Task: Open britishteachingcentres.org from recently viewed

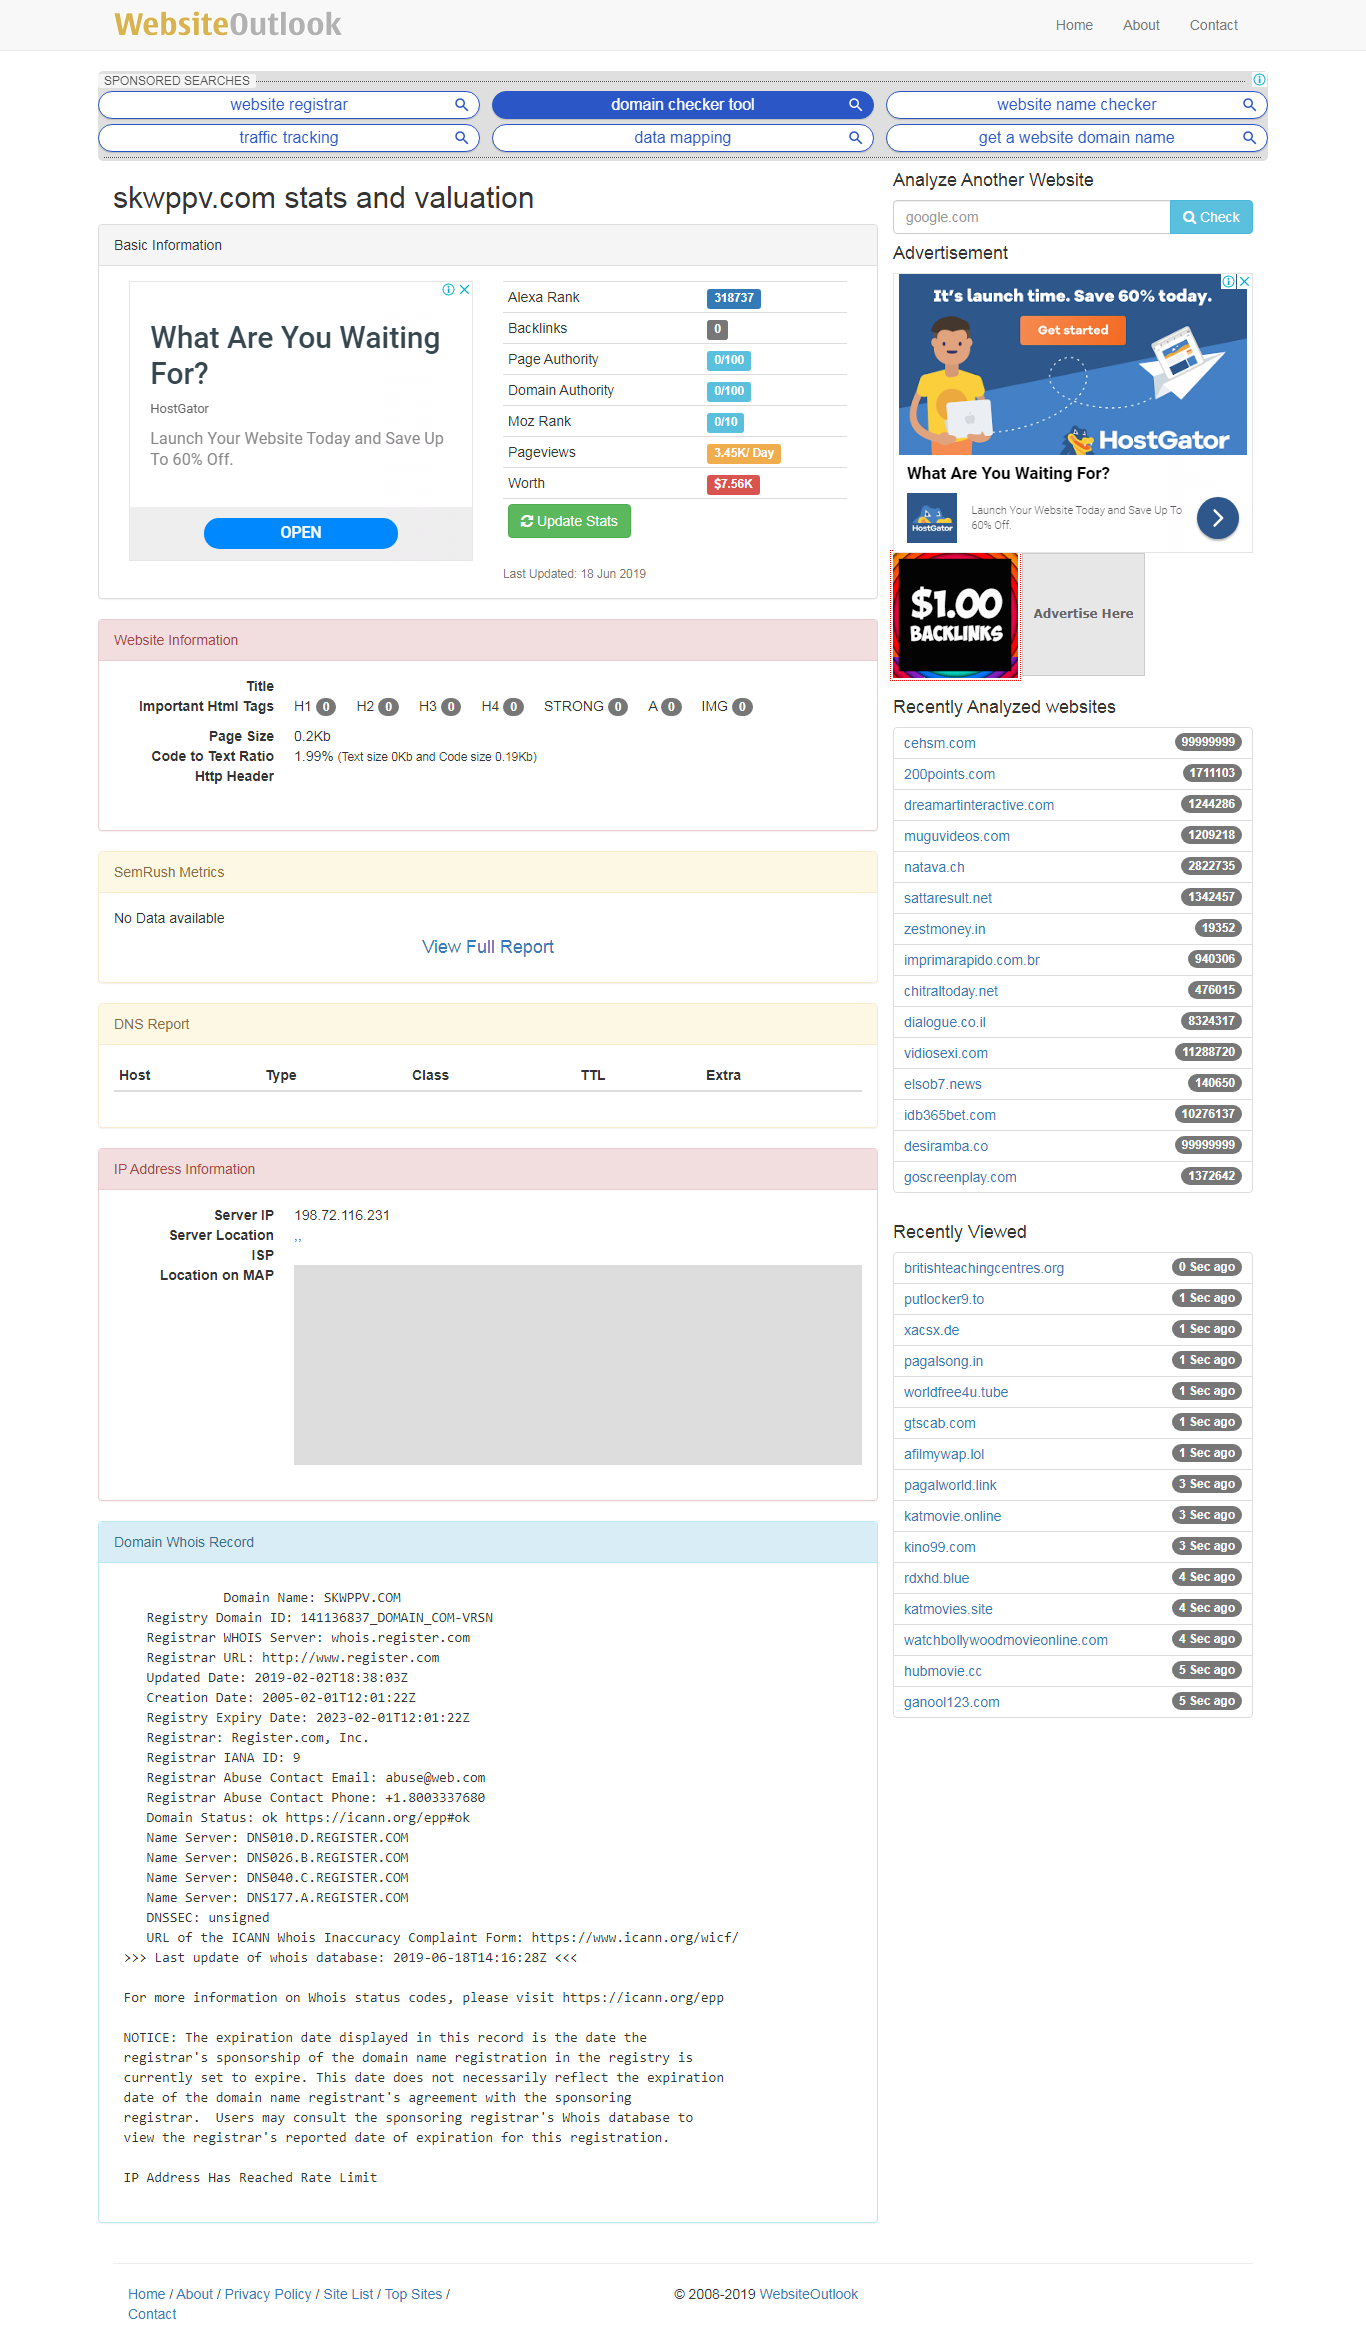Action: point(984,1268)
